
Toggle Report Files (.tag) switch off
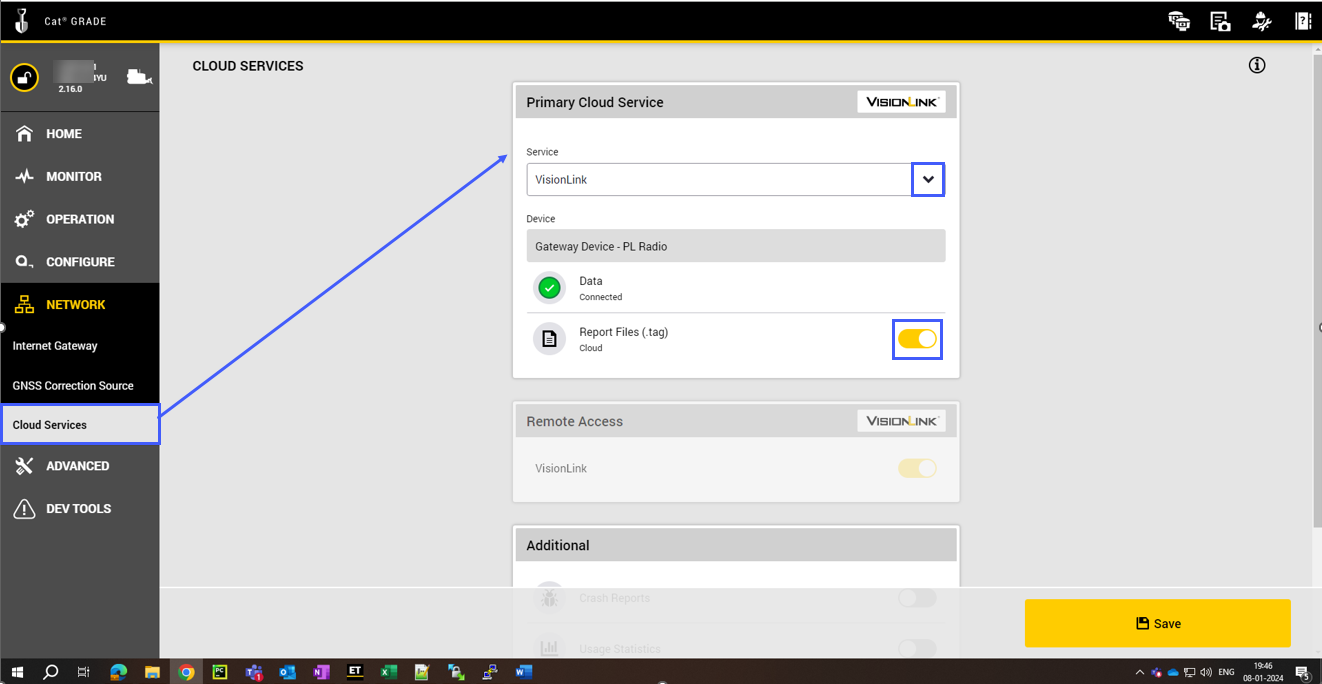pyautogui.click(x=917, y=339)
